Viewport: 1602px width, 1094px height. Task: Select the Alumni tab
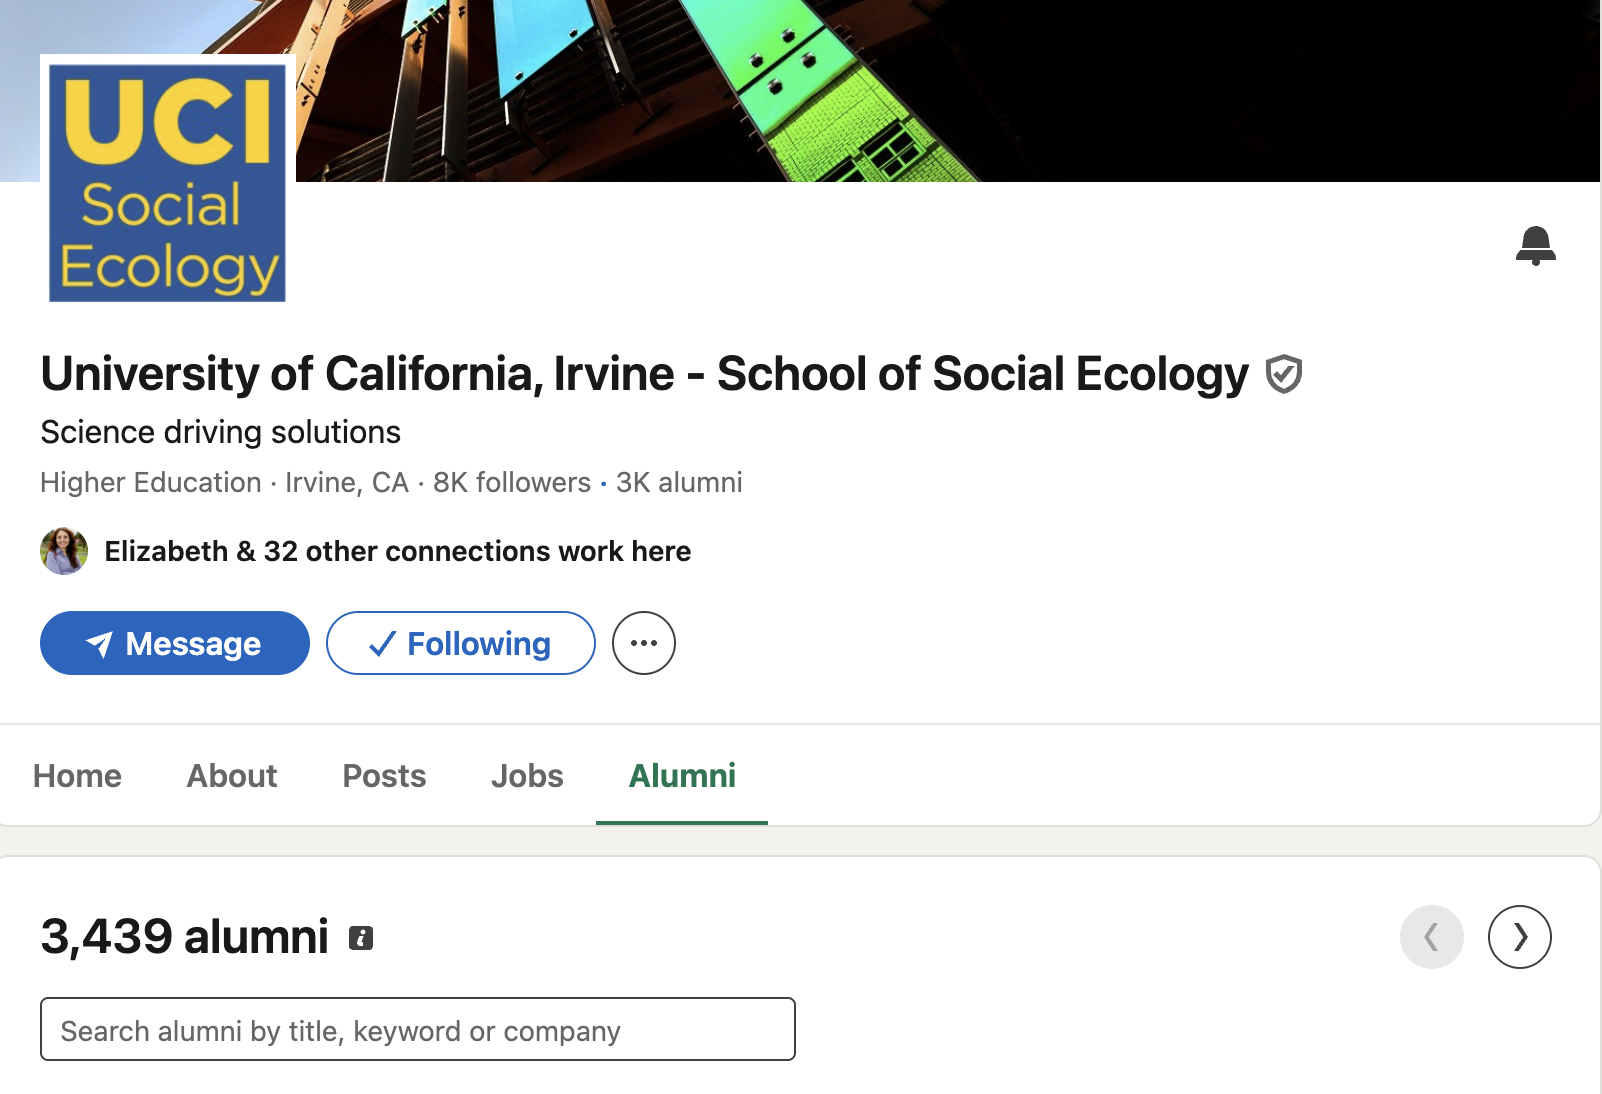coord(682,776)
